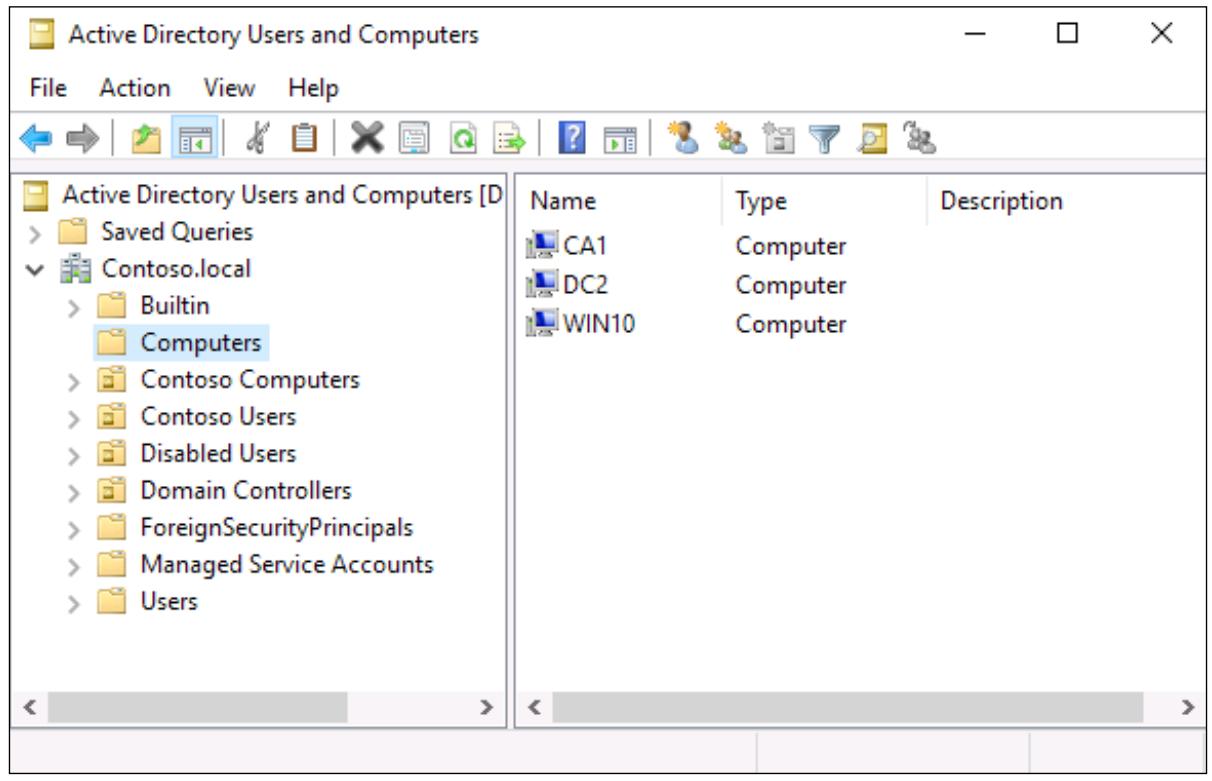Collapse the Contoso.local domain node
The image size is (1212, 781).
coord(36,269)
